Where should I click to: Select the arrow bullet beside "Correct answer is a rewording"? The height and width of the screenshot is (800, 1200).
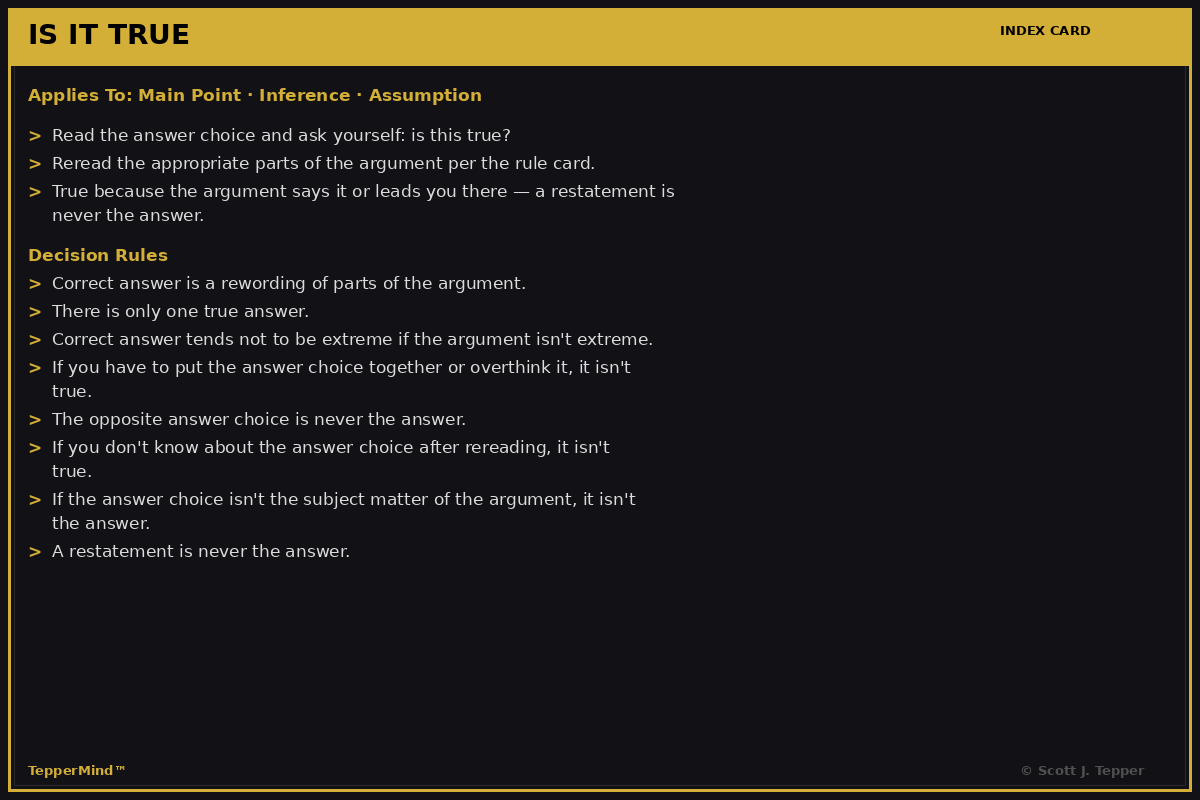pos(35,284)
